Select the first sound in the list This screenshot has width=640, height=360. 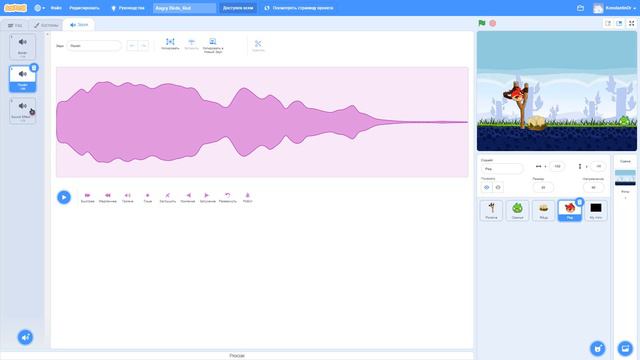[x=22, y=46]
